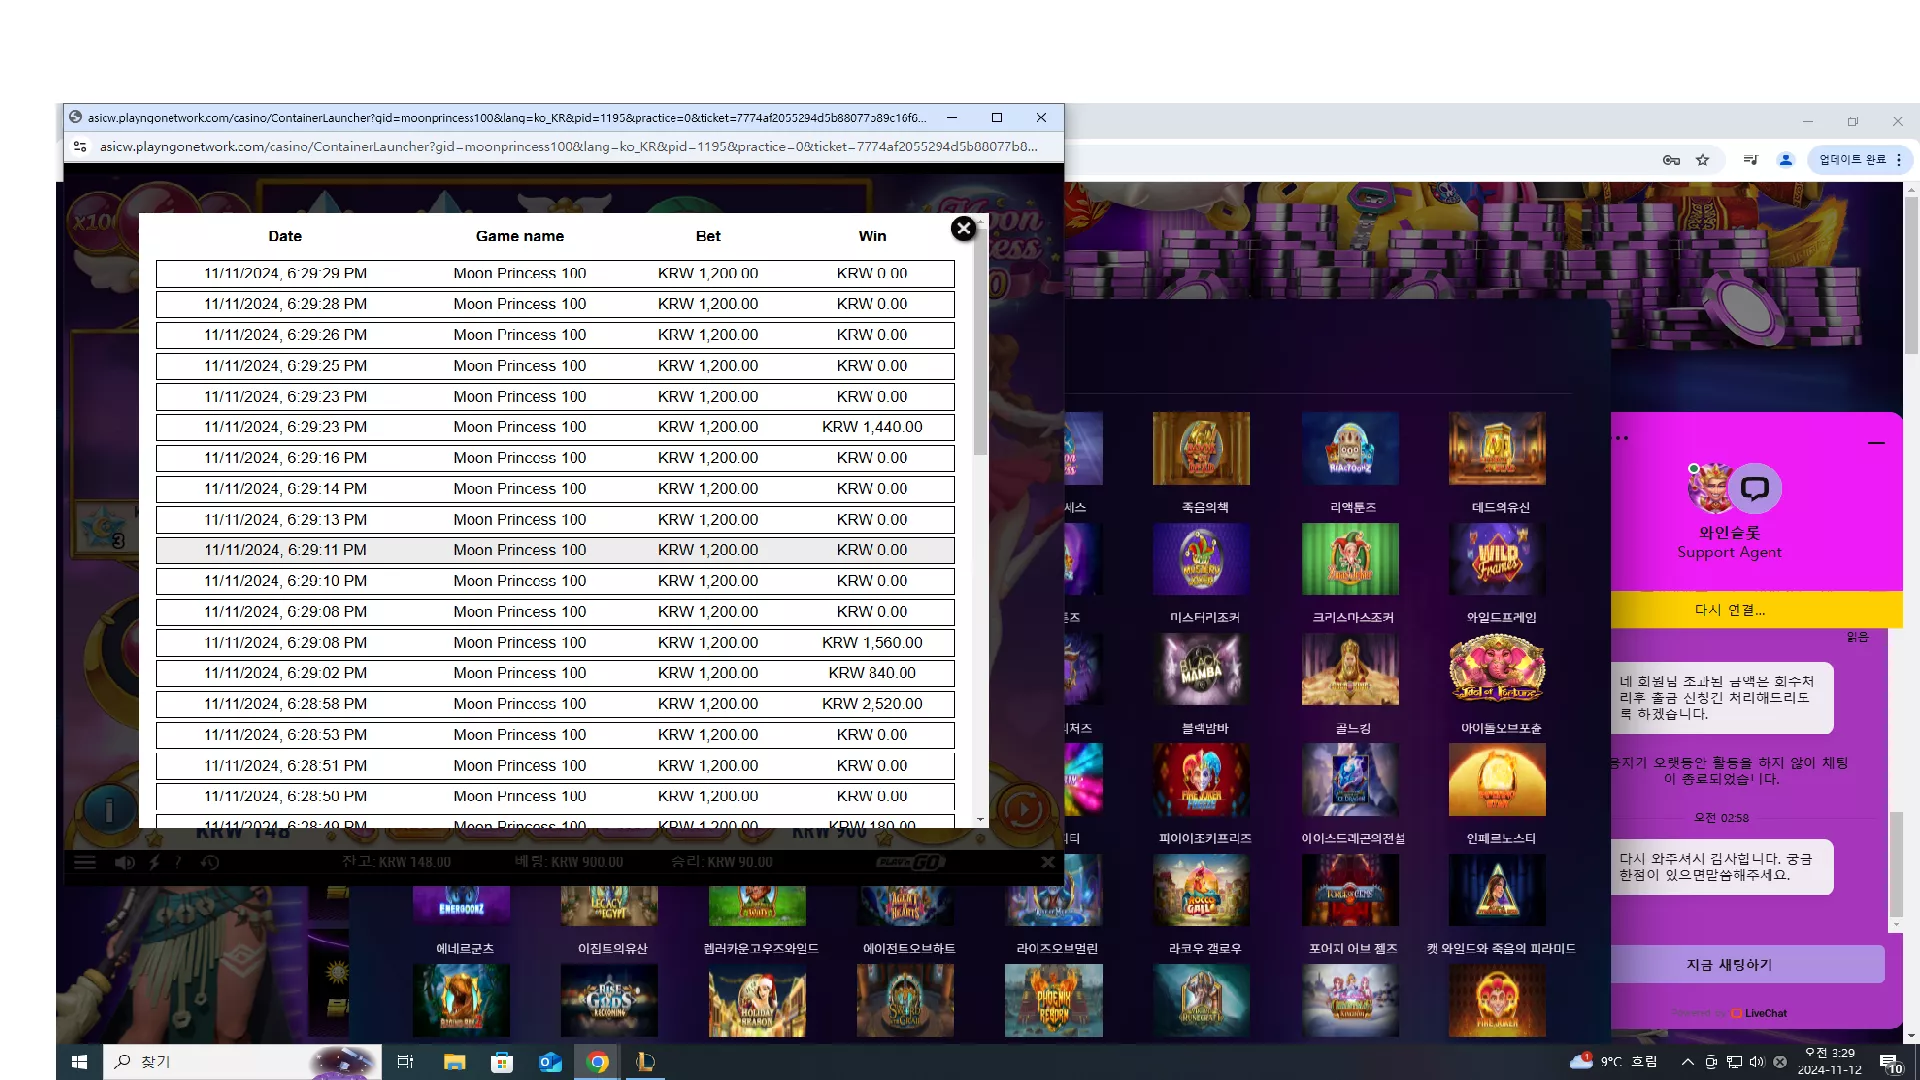Open the 아이돌오브포춘 game

(1497, 669)
